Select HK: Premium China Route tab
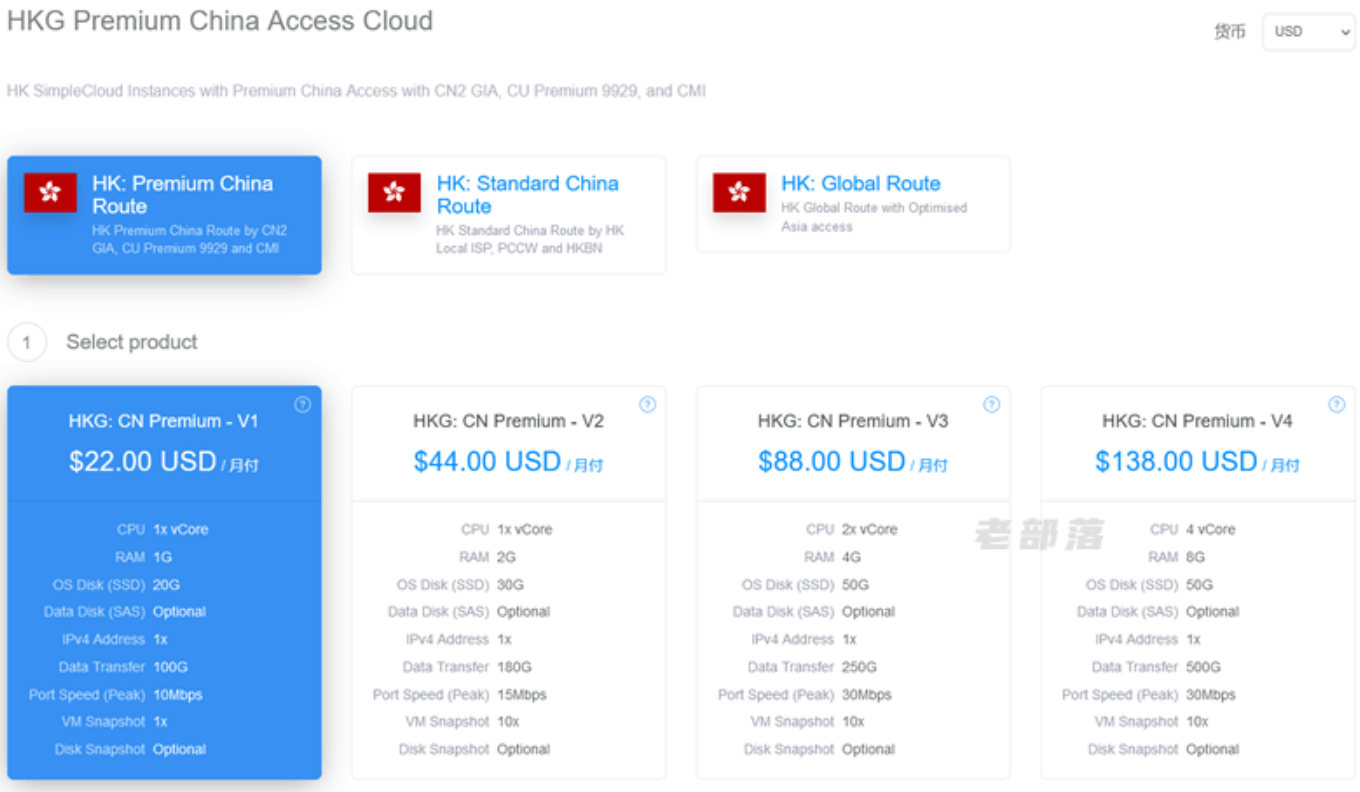The height and width of the screenshot is (792, 1360). coord(164,215)
